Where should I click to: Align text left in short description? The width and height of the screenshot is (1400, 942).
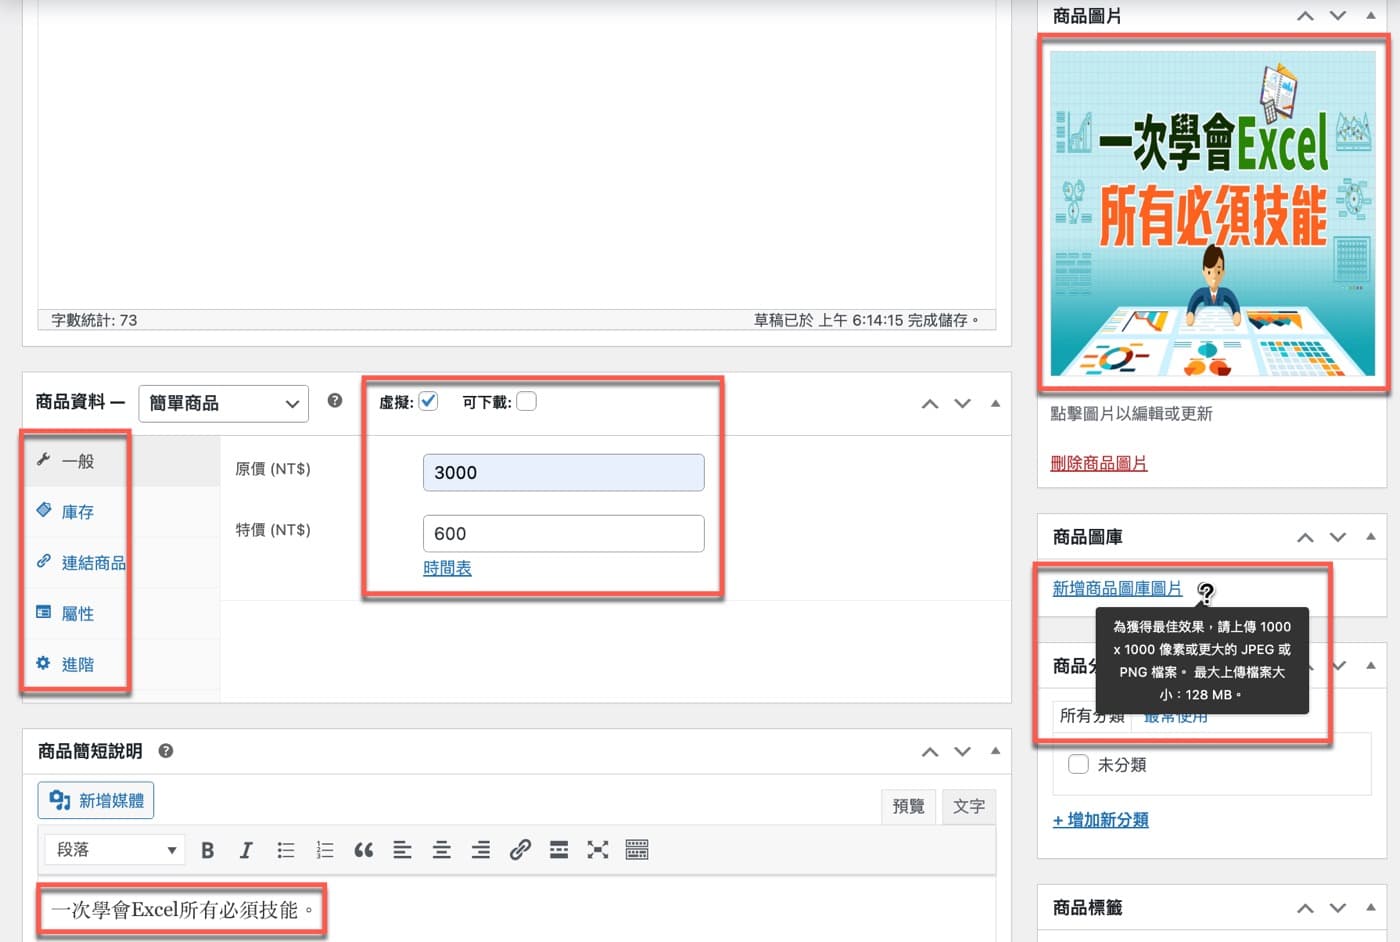tap(403, 850)
